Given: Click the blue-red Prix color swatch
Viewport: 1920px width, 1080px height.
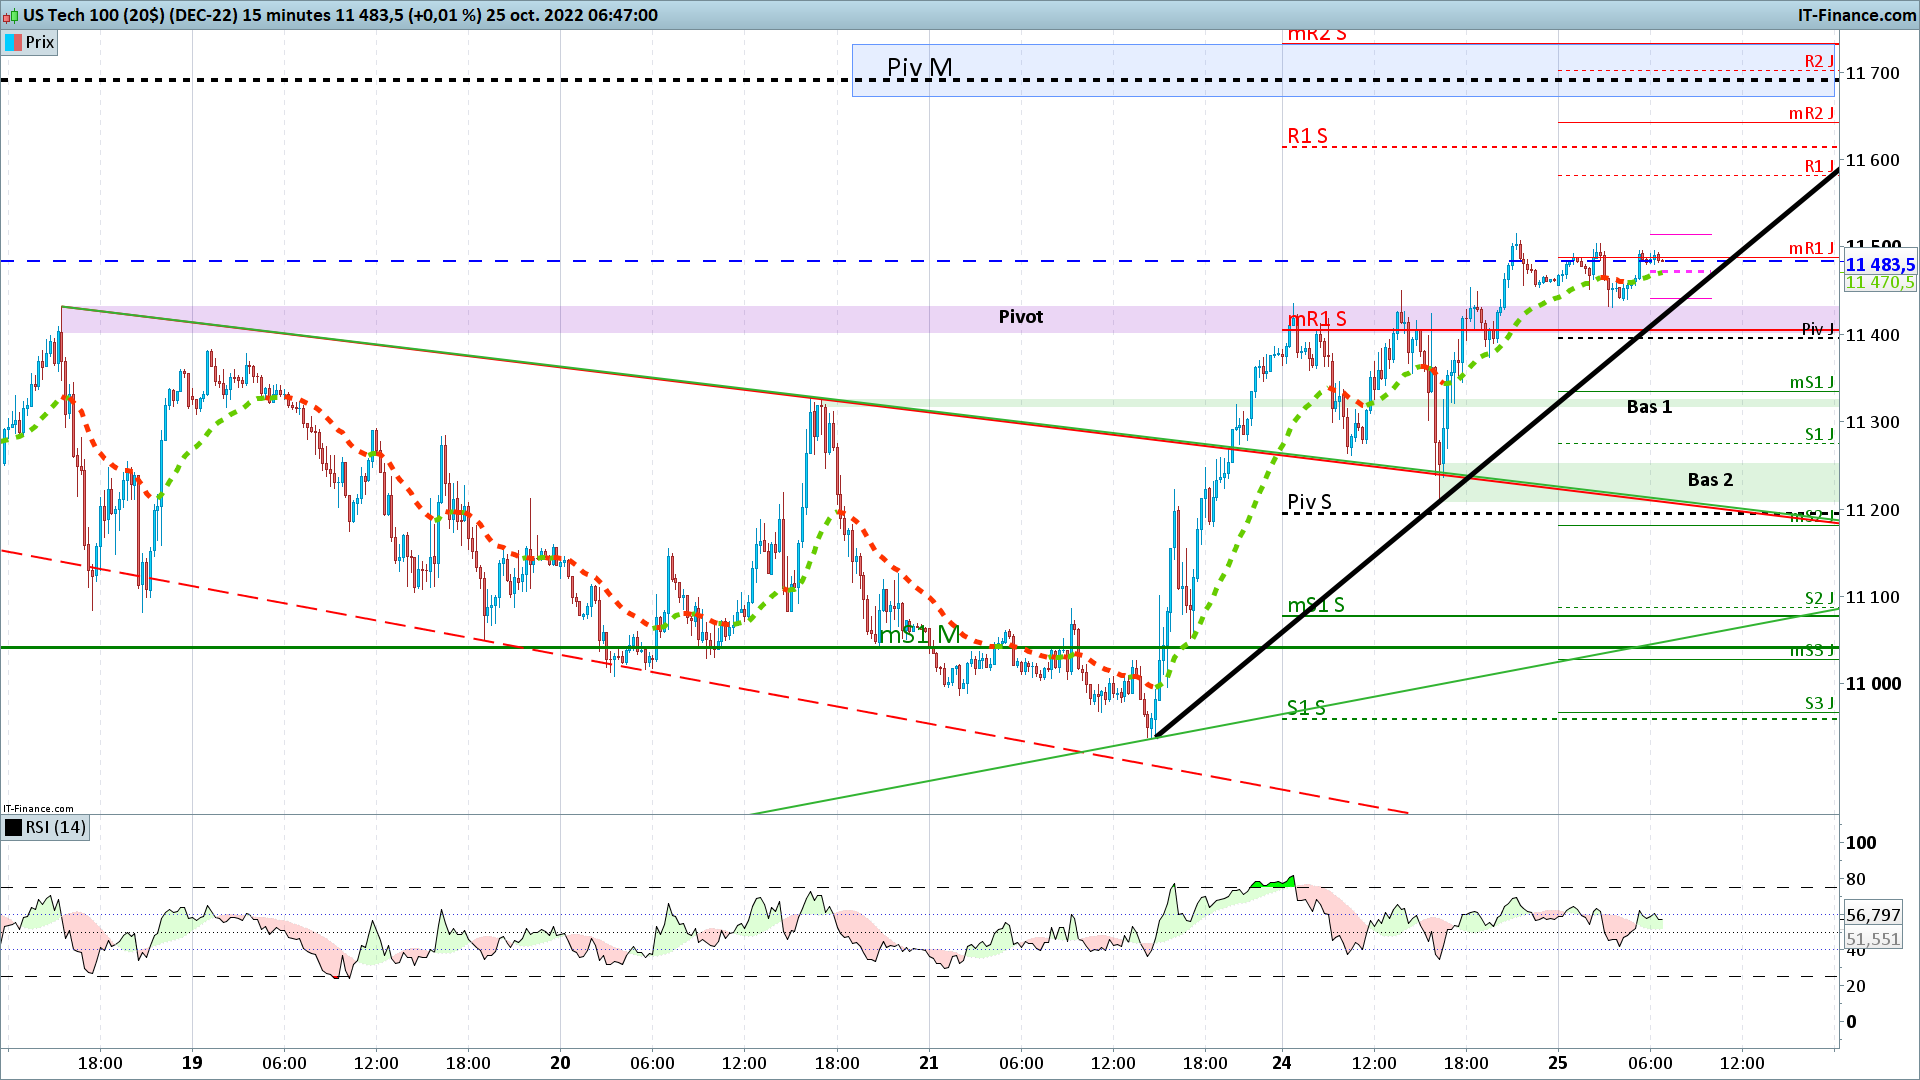Looking at the screenshot, I should (14, 42).
